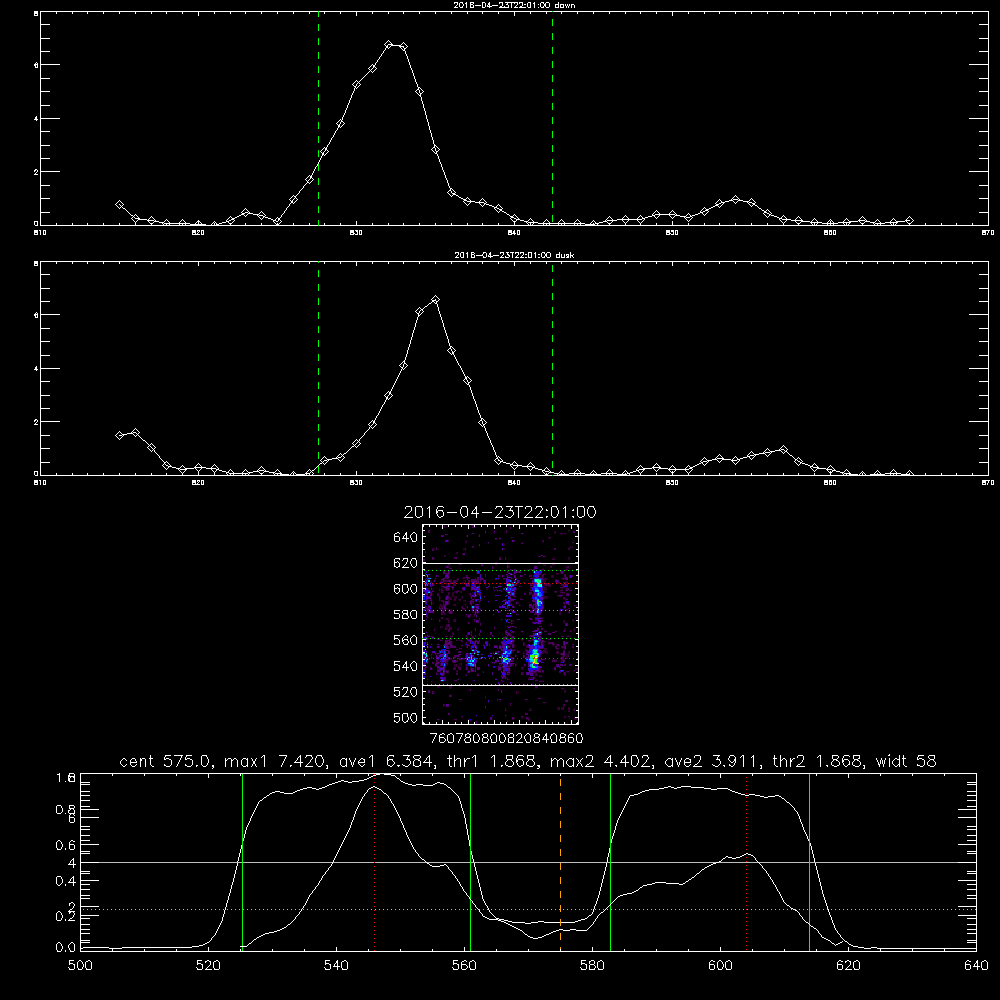The height and width of the screenshot is (1000, 1000).
Task: Click the large '2016-04-23T22:01:00' title above spectral image
Action: point(500,512)
